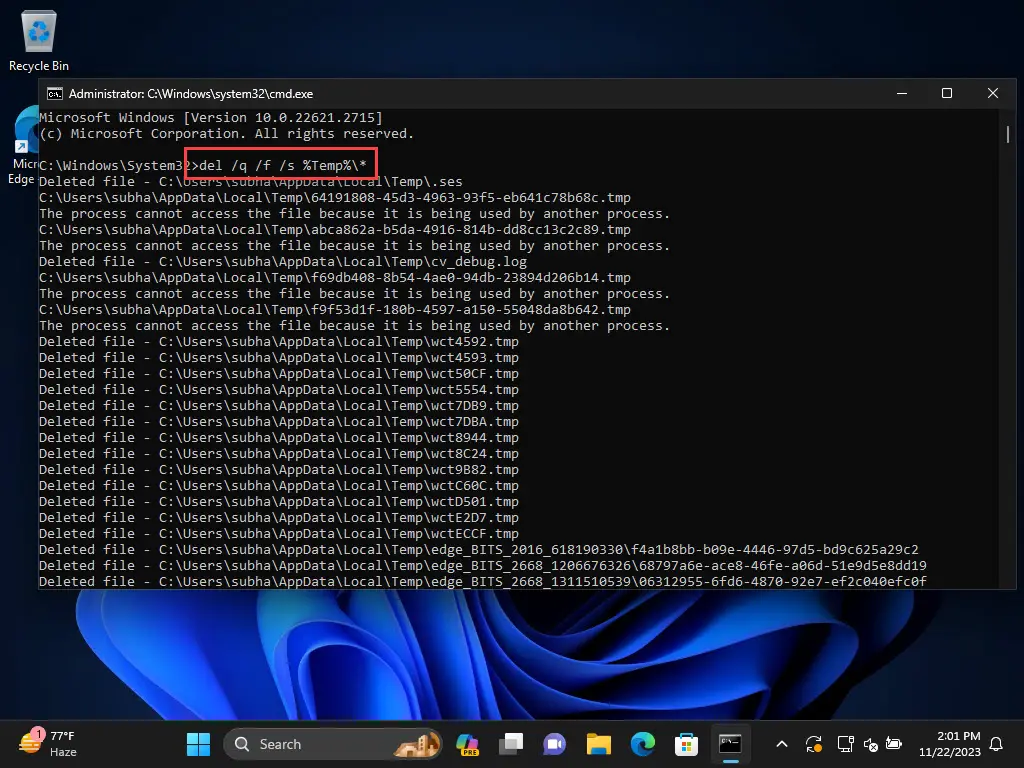Click the console window scrollbar
Viewport: 1024px width, 768px height.
(x=1007, y=135)
